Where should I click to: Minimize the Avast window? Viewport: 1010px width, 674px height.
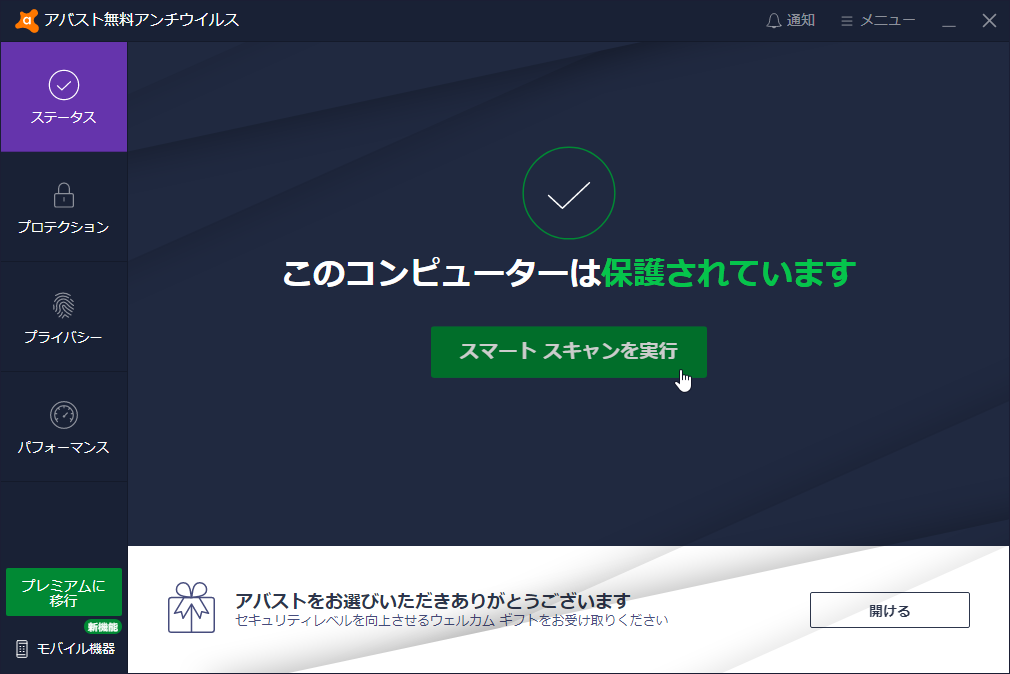point(947,19)
